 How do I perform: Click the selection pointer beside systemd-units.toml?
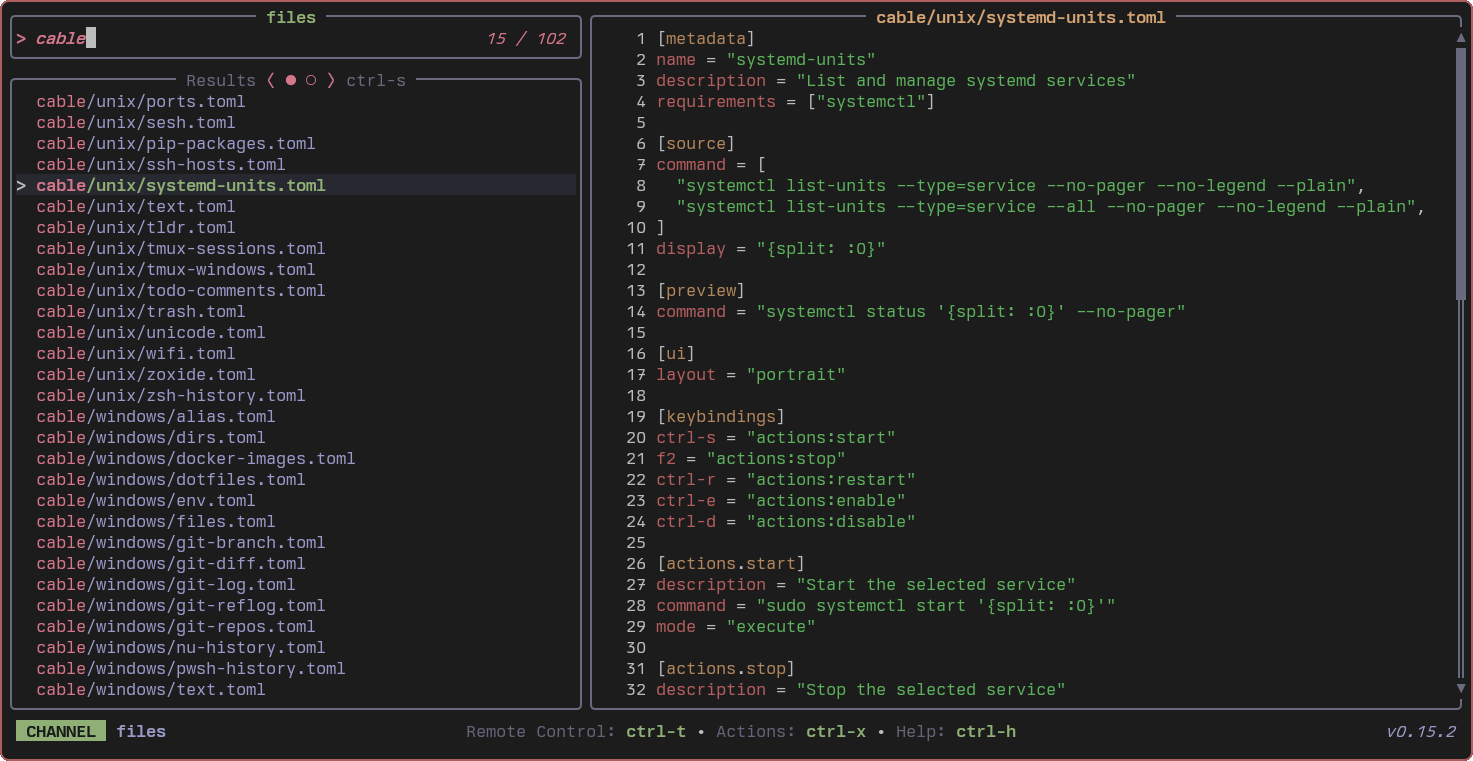click(21, 186)
